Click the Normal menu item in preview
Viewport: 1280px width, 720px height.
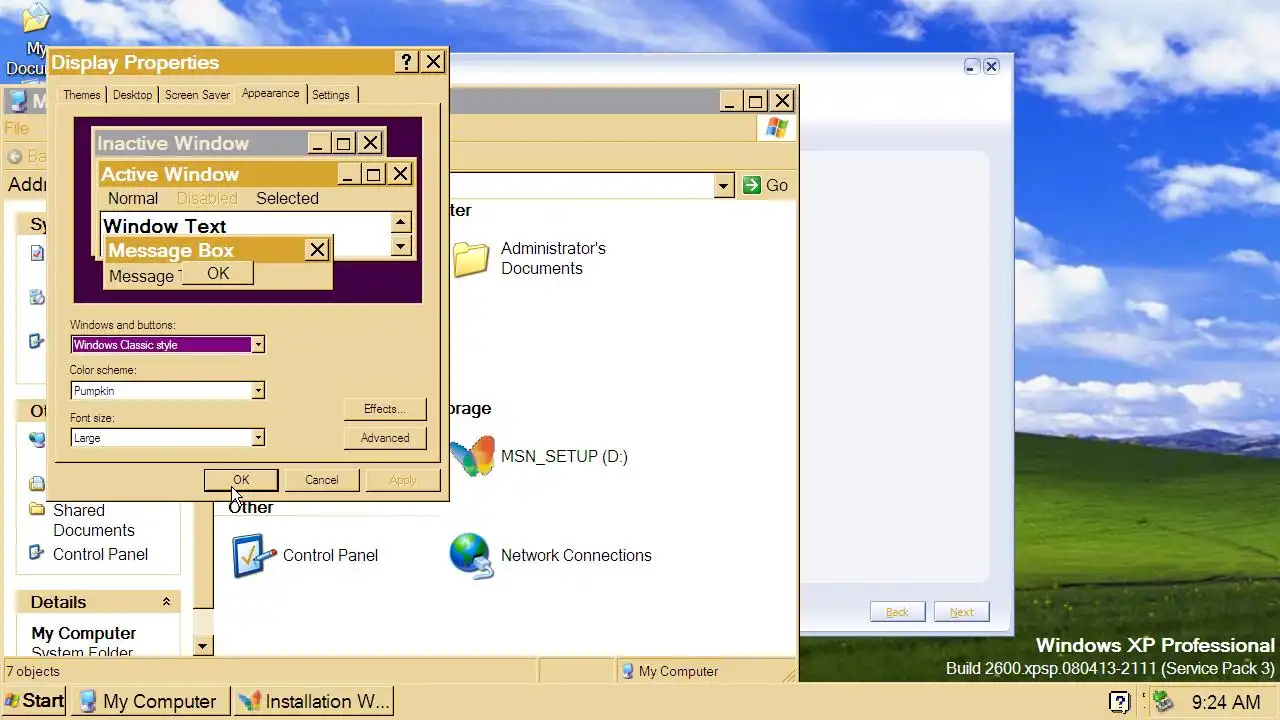tap(133, 198)
